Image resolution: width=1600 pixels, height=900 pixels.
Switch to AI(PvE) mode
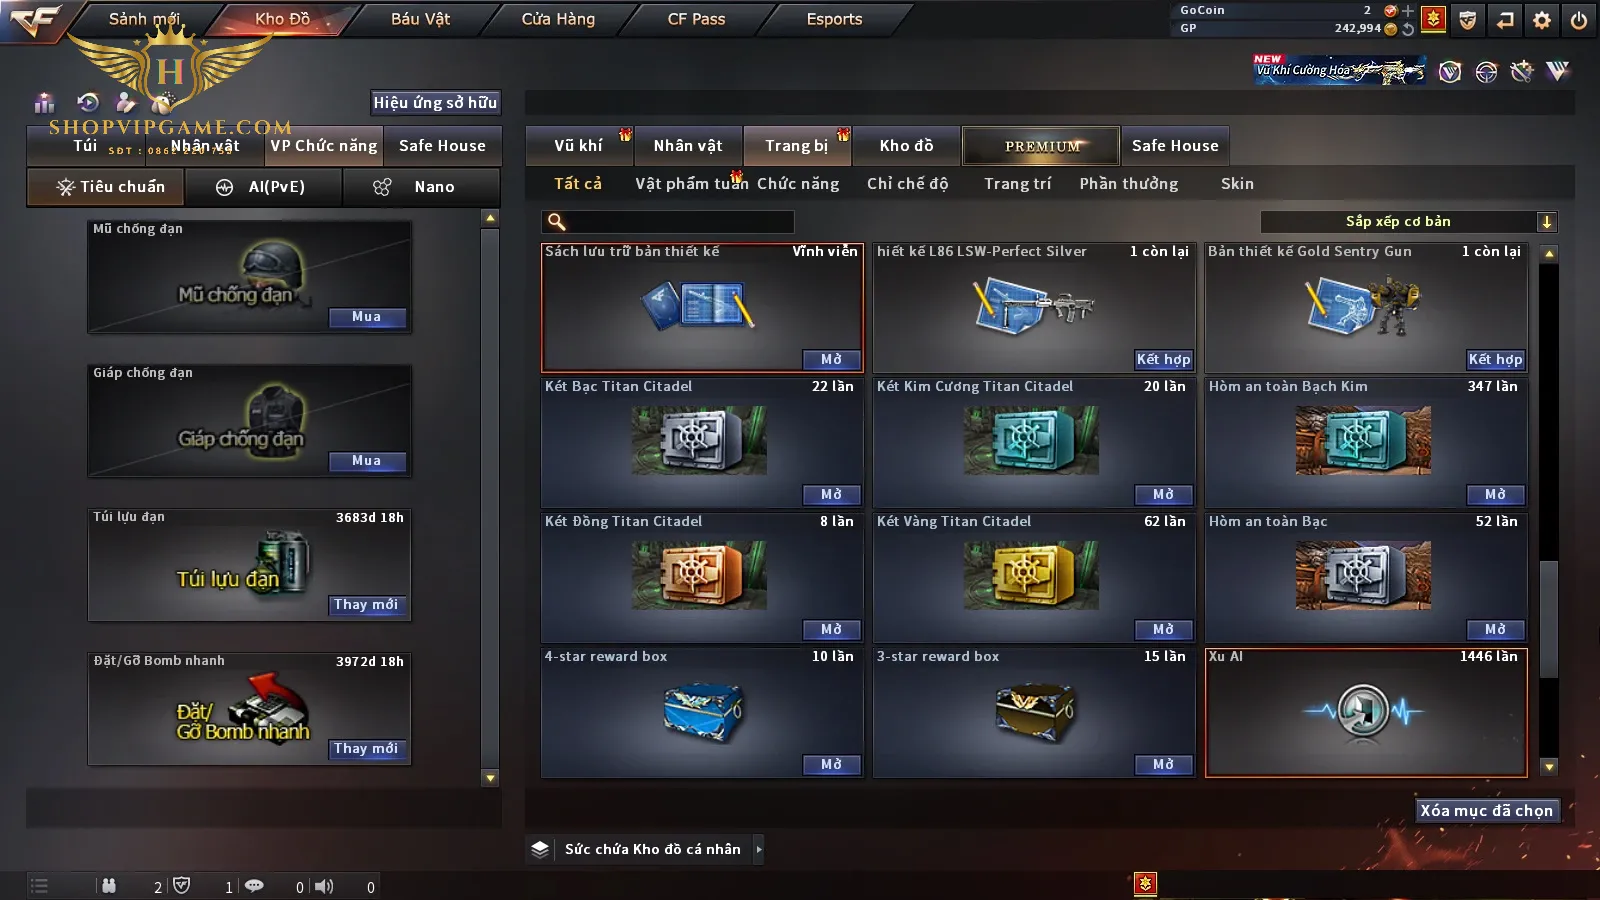[263, 187]
